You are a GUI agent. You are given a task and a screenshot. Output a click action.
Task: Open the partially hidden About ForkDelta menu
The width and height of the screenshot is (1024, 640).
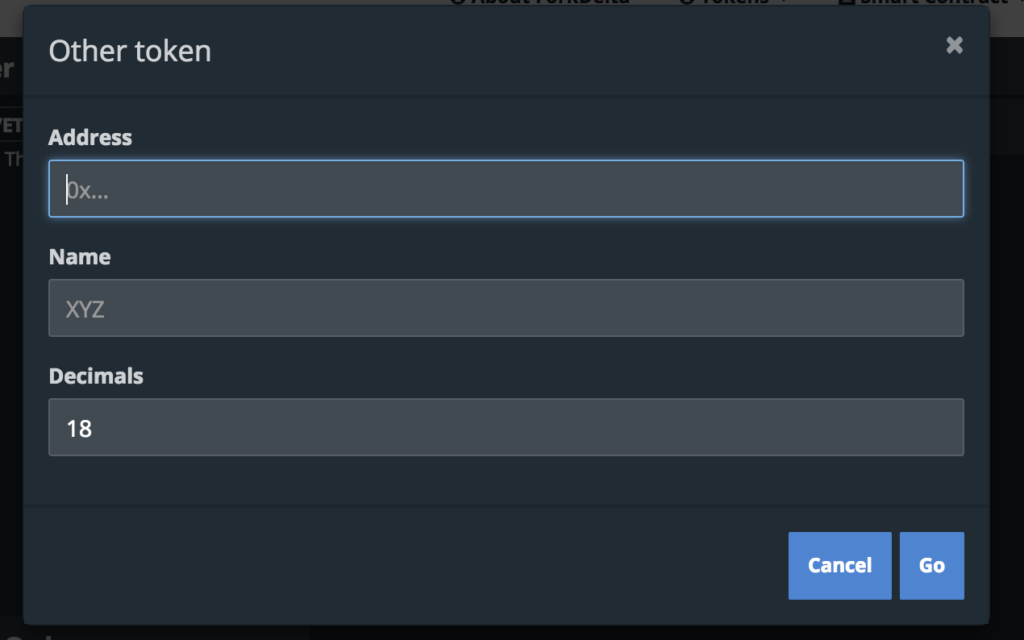541,3
